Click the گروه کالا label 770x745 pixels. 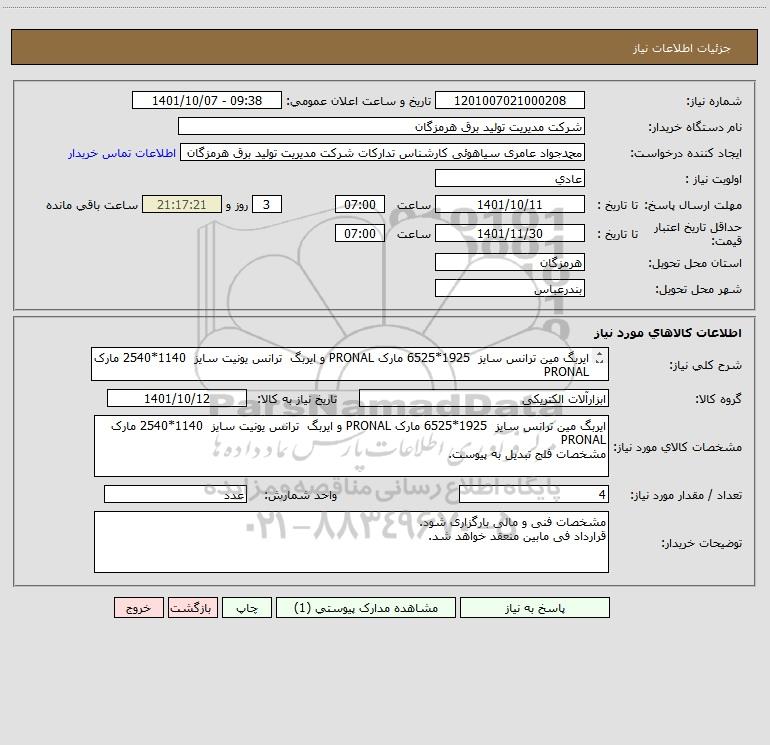click(718, 399)
